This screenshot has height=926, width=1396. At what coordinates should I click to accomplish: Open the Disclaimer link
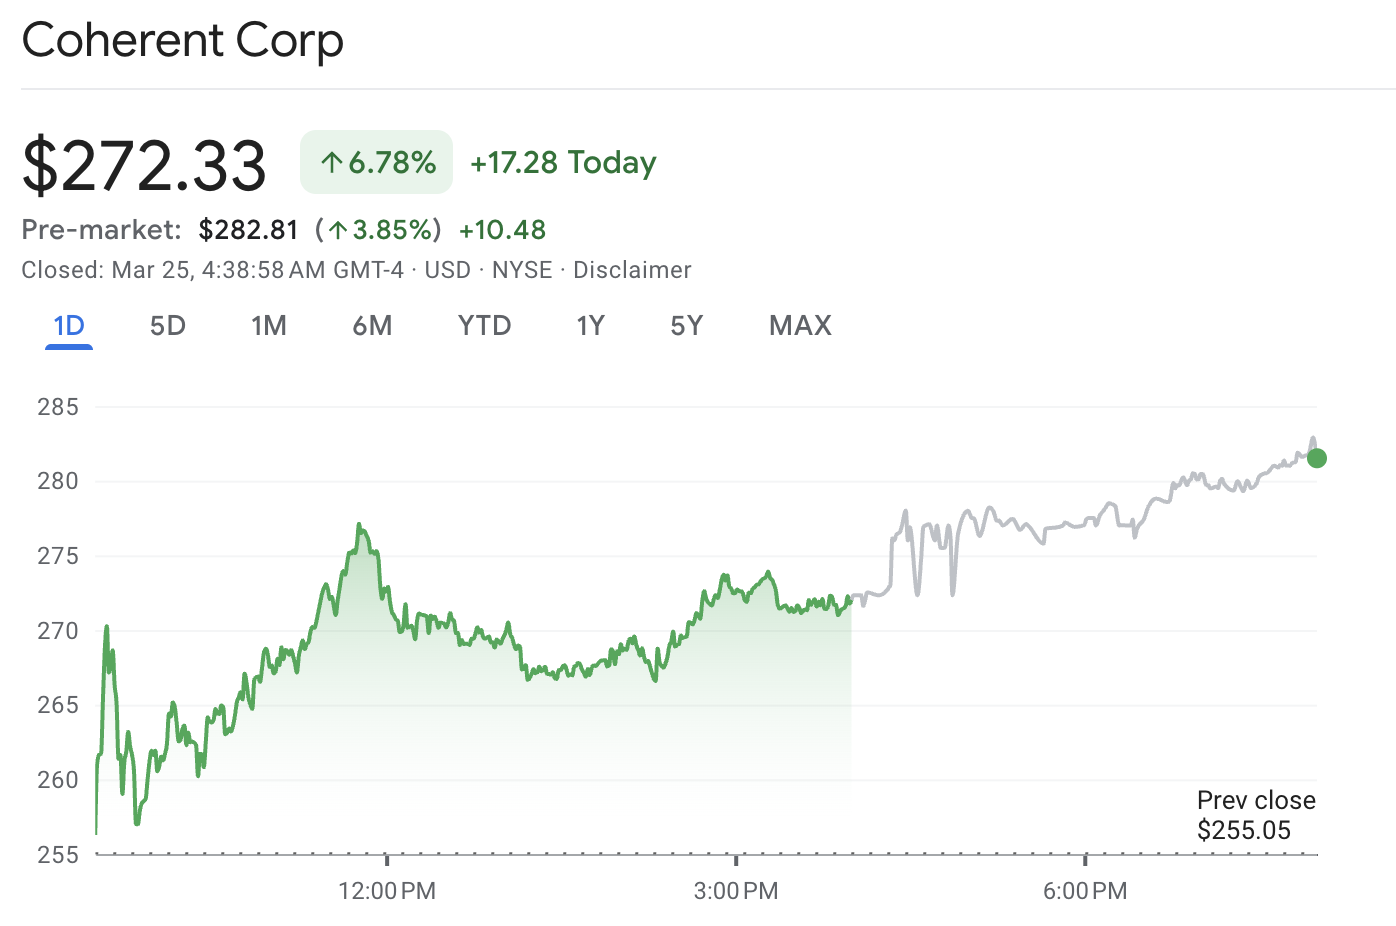632,269
